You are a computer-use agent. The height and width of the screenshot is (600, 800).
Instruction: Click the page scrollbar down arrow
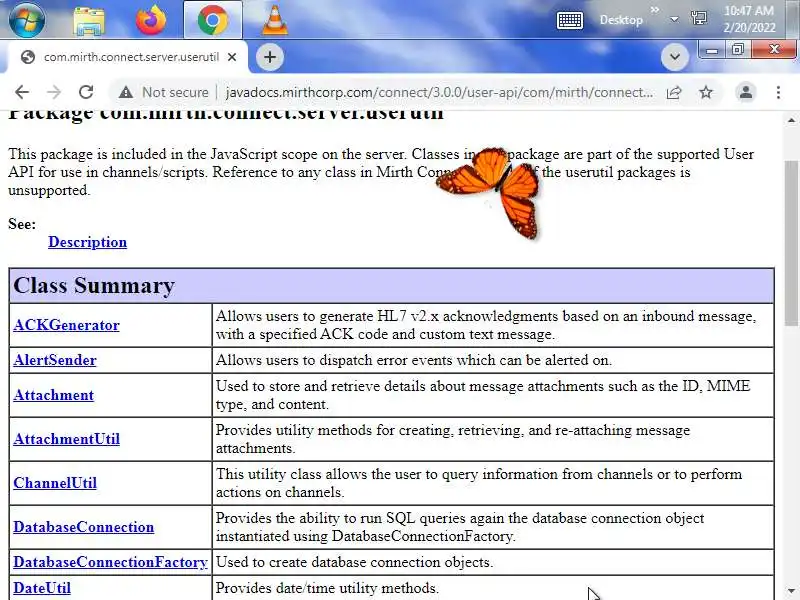click(791, 591)
